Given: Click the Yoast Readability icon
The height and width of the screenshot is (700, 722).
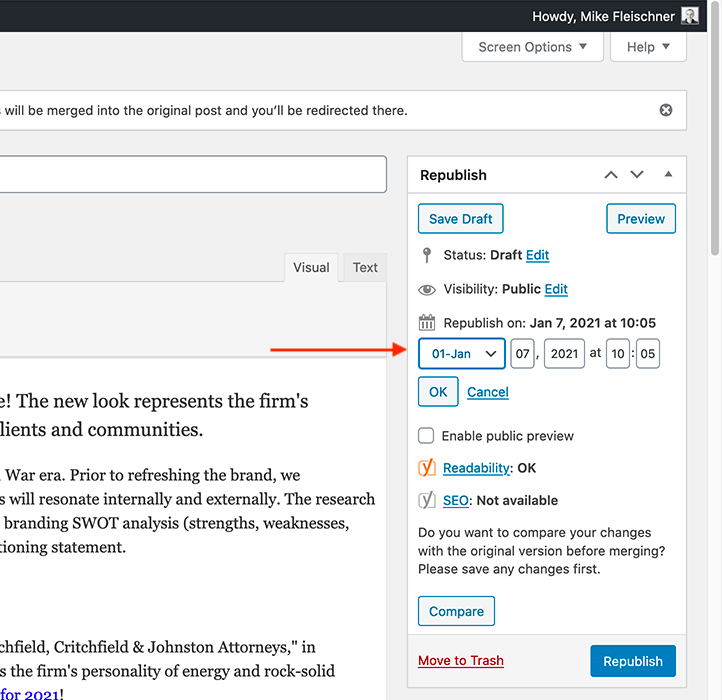Looking at the screenshot, I should pyautogui.click(x=427, y=468).
